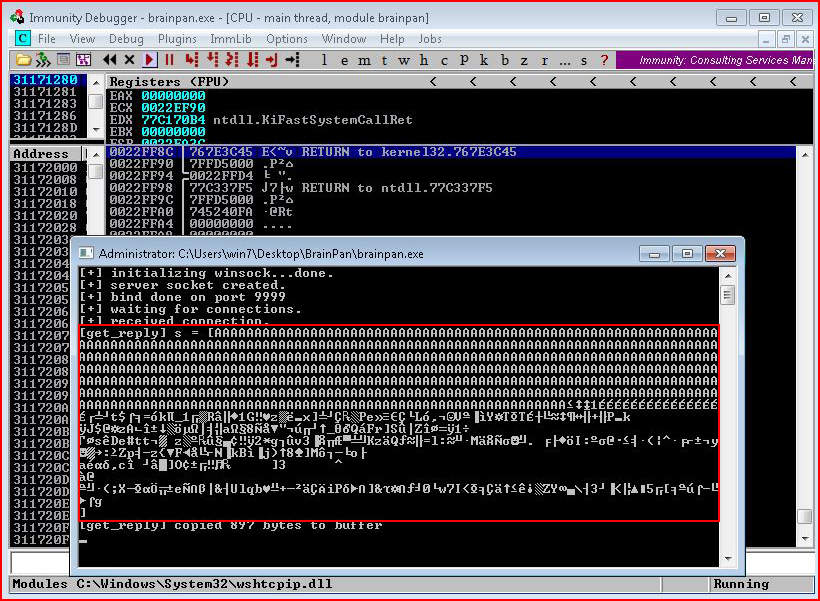The height and width of the screenshot is (601, 820).
Task: Open Threads window with 't' button
Action: [x=384, y=60]
